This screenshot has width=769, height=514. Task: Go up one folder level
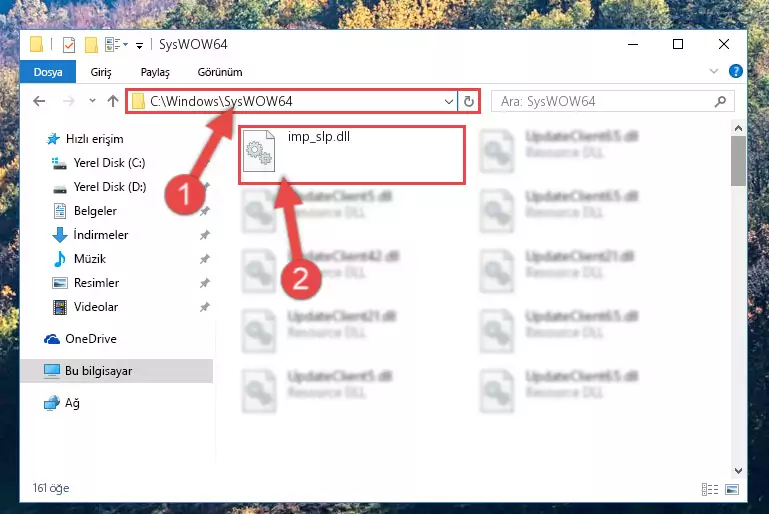113,102
